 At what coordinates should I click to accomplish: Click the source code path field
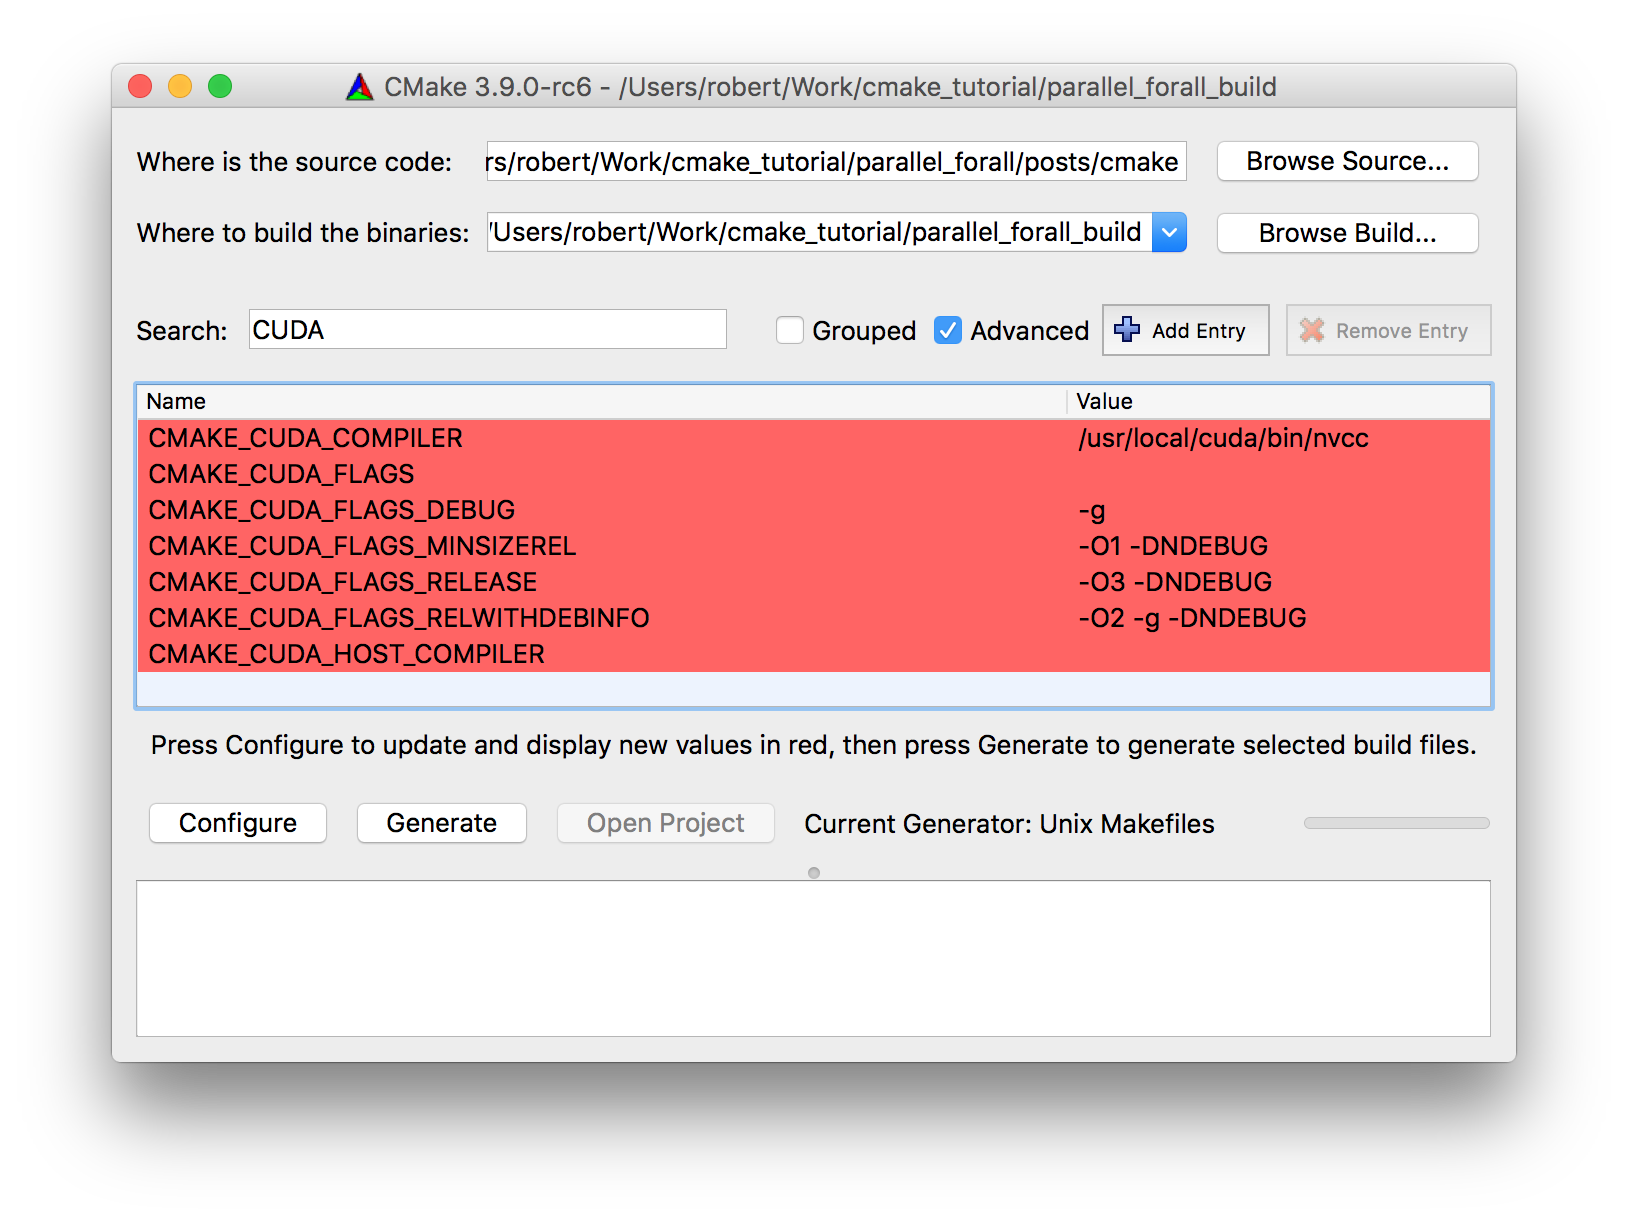[836, 161]
